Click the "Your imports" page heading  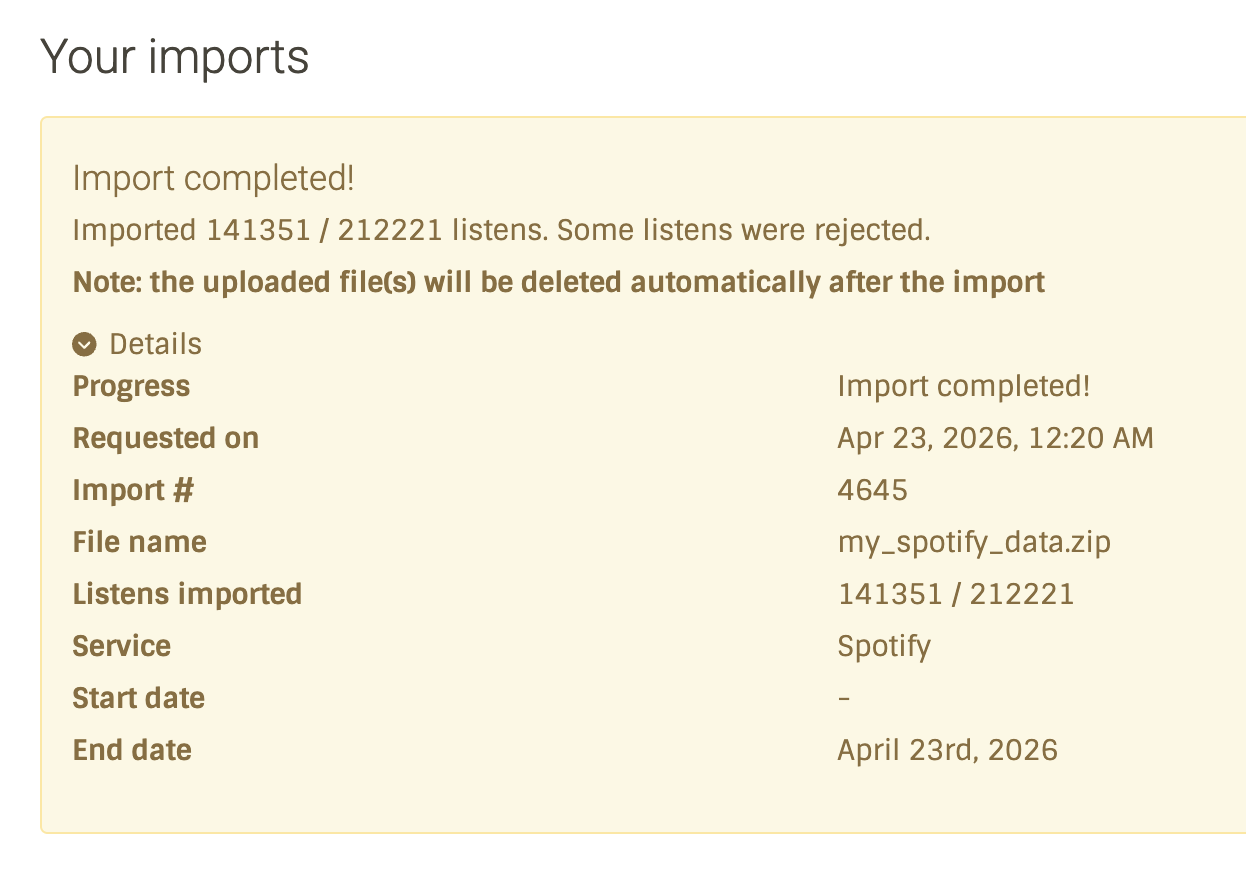175,57
